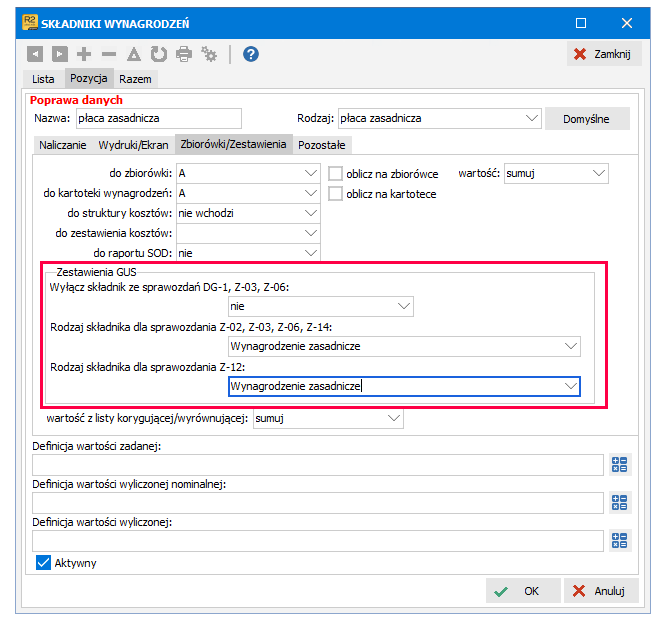The image size is (663, 624).
Task: Cancel with the Anuluj button
Action: click(601, 591)
